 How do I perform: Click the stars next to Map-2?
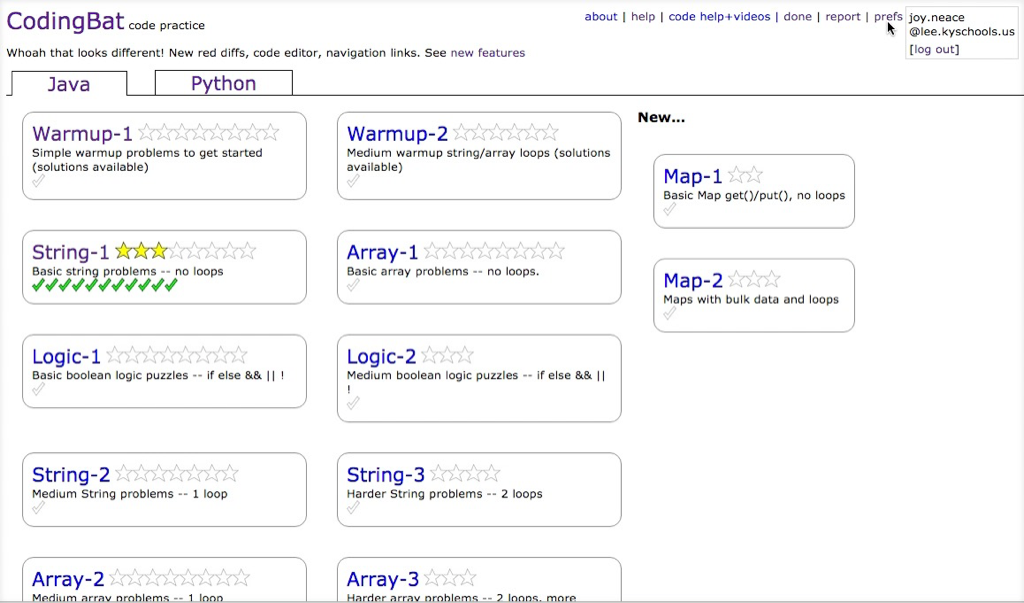tap(753, 280)
